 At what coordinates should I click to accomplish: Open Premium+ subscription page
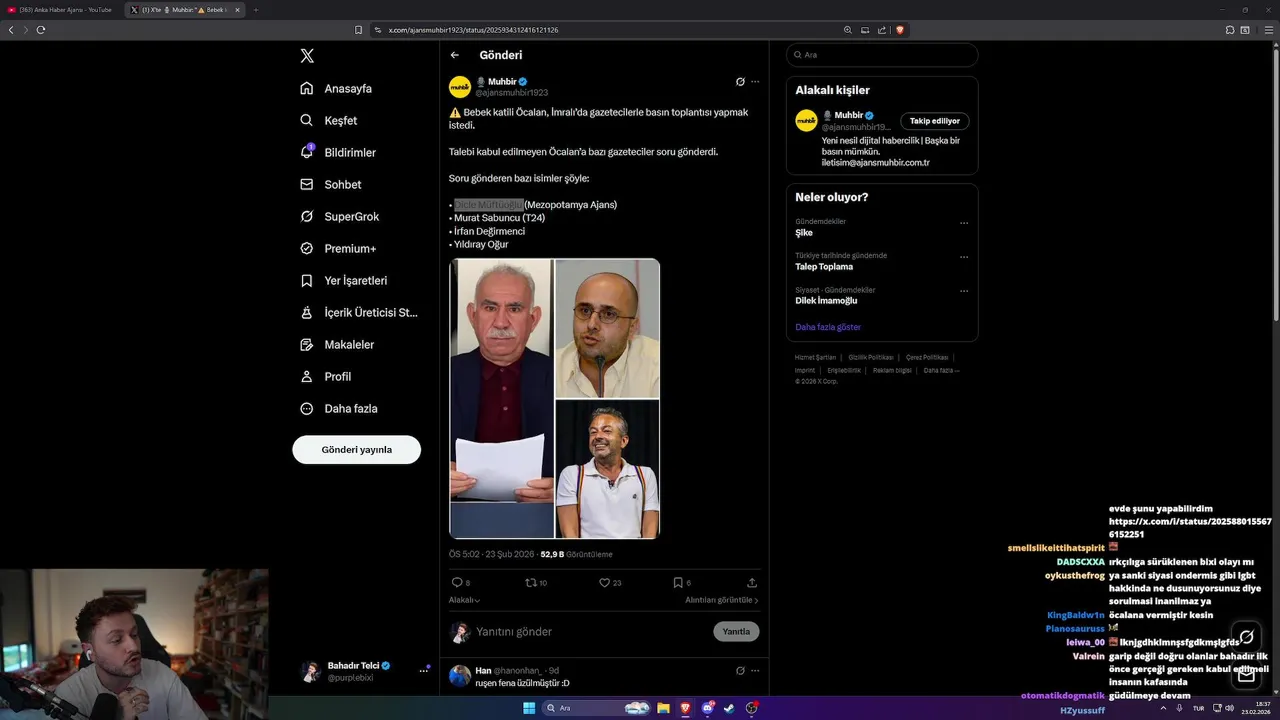coord(338,248)
